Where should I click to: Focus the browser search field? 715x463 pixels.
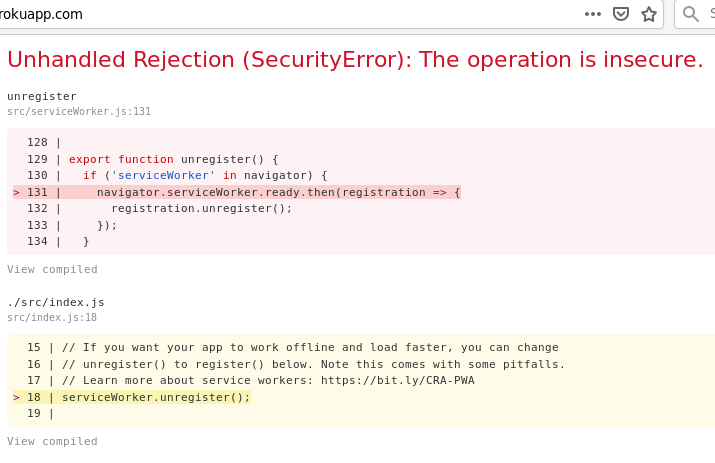coord(708,14)
